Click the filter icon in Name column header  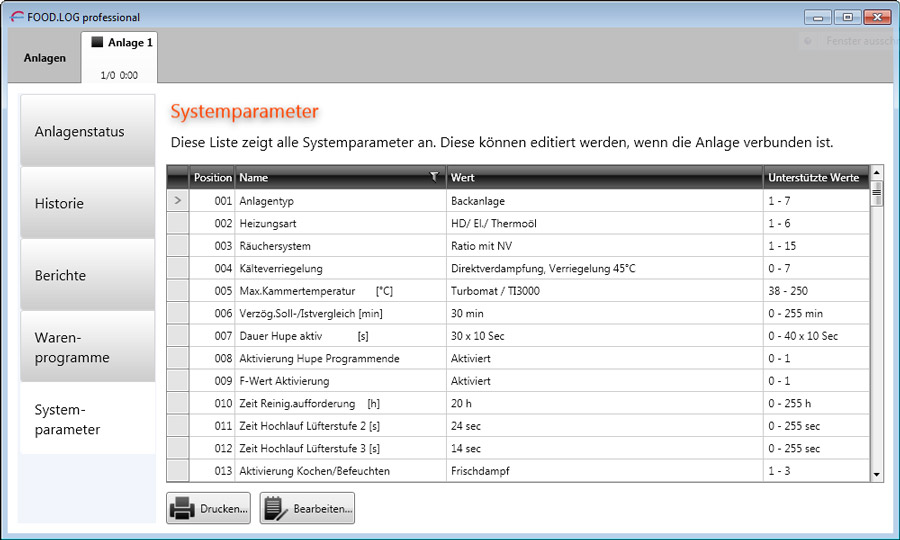click(x=434, y=177)
